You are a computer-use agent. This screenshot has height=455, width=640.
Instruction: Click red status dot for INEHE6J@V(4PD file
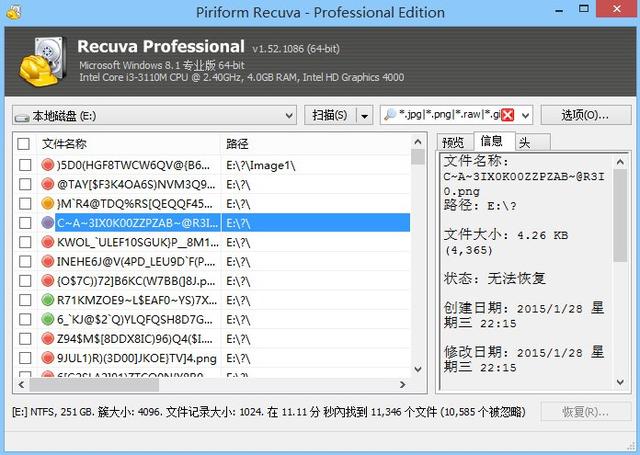[x=48, y=261]
